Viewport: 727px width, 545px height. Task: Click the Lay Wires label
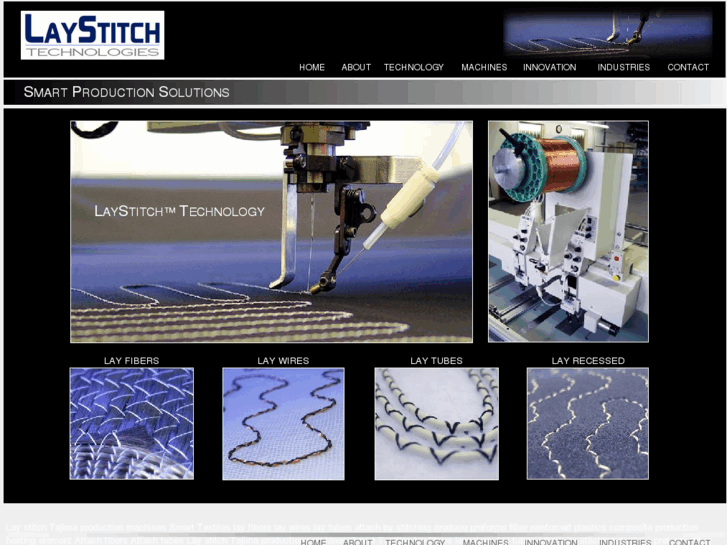click(x=283, y=360)
